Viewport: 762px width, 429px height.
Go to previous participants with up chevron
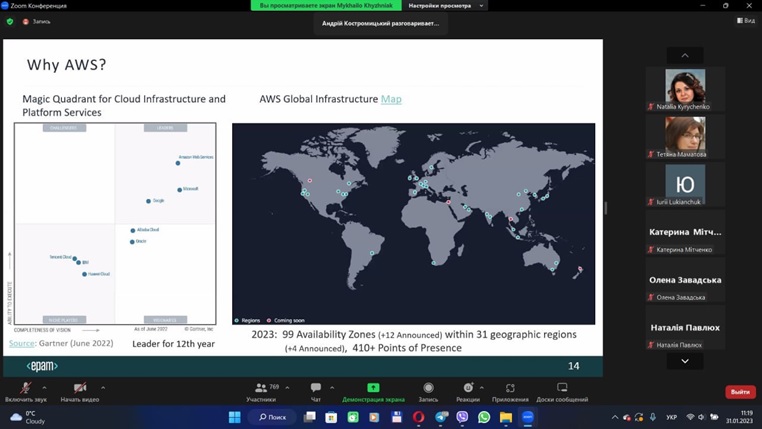click(x=685, y=55)
